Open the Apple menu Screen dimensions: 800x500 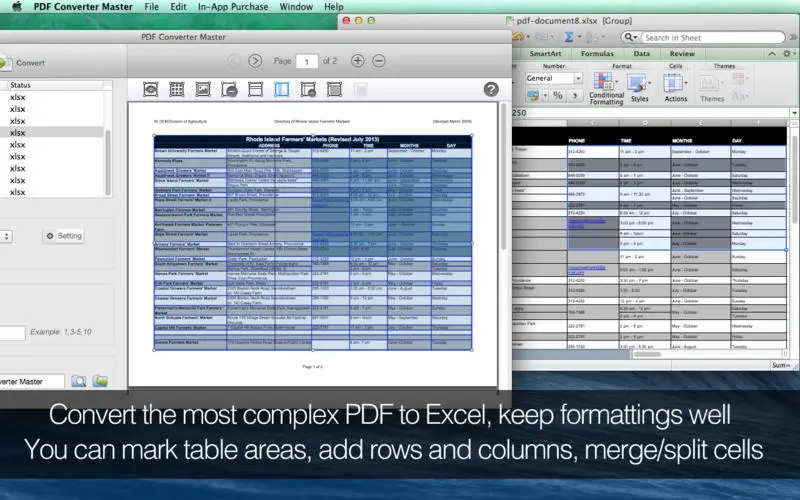(x=17, y=7)
